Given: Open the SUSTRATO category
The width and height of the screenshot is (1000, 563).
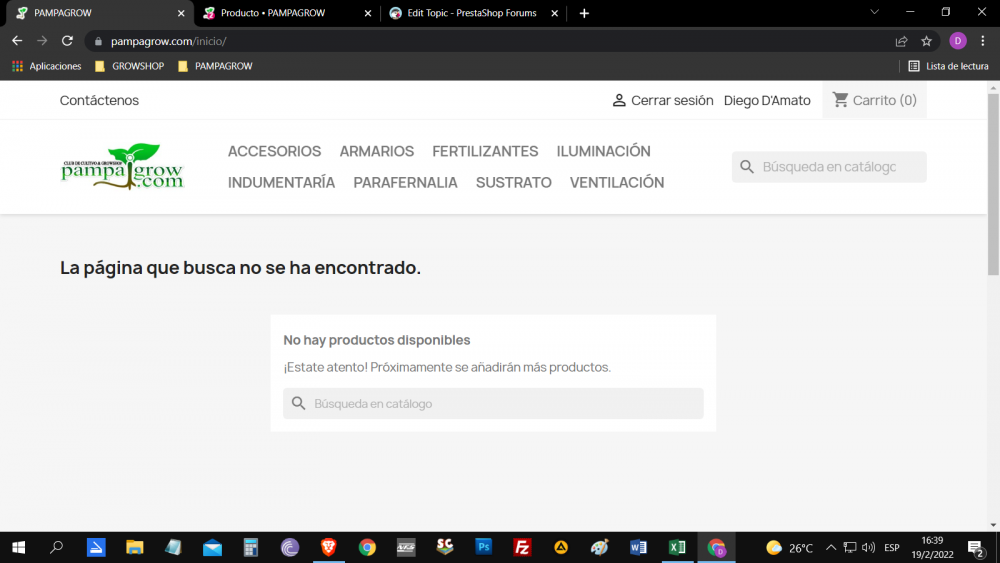Looking at the screenshot, I should tap(513, 182).
